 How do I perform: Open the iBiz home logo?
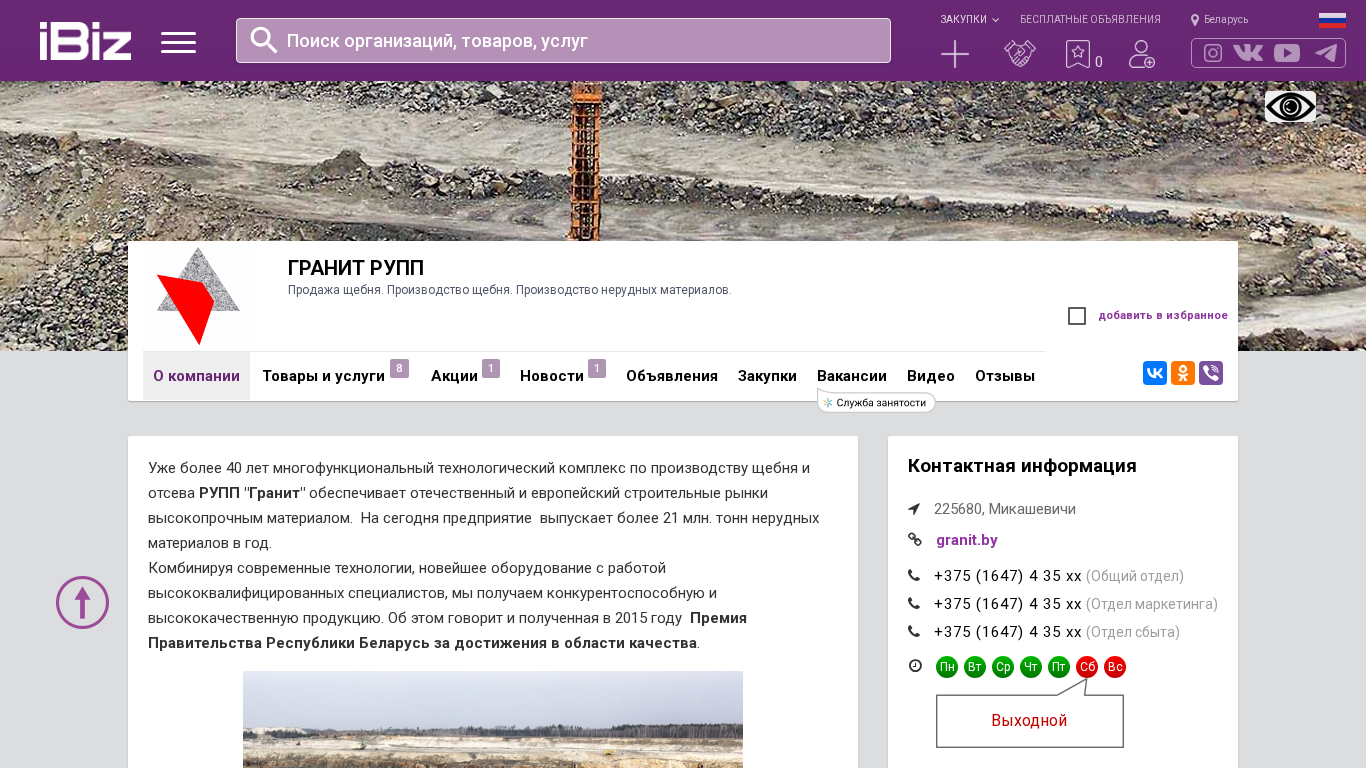click(85, 41)
